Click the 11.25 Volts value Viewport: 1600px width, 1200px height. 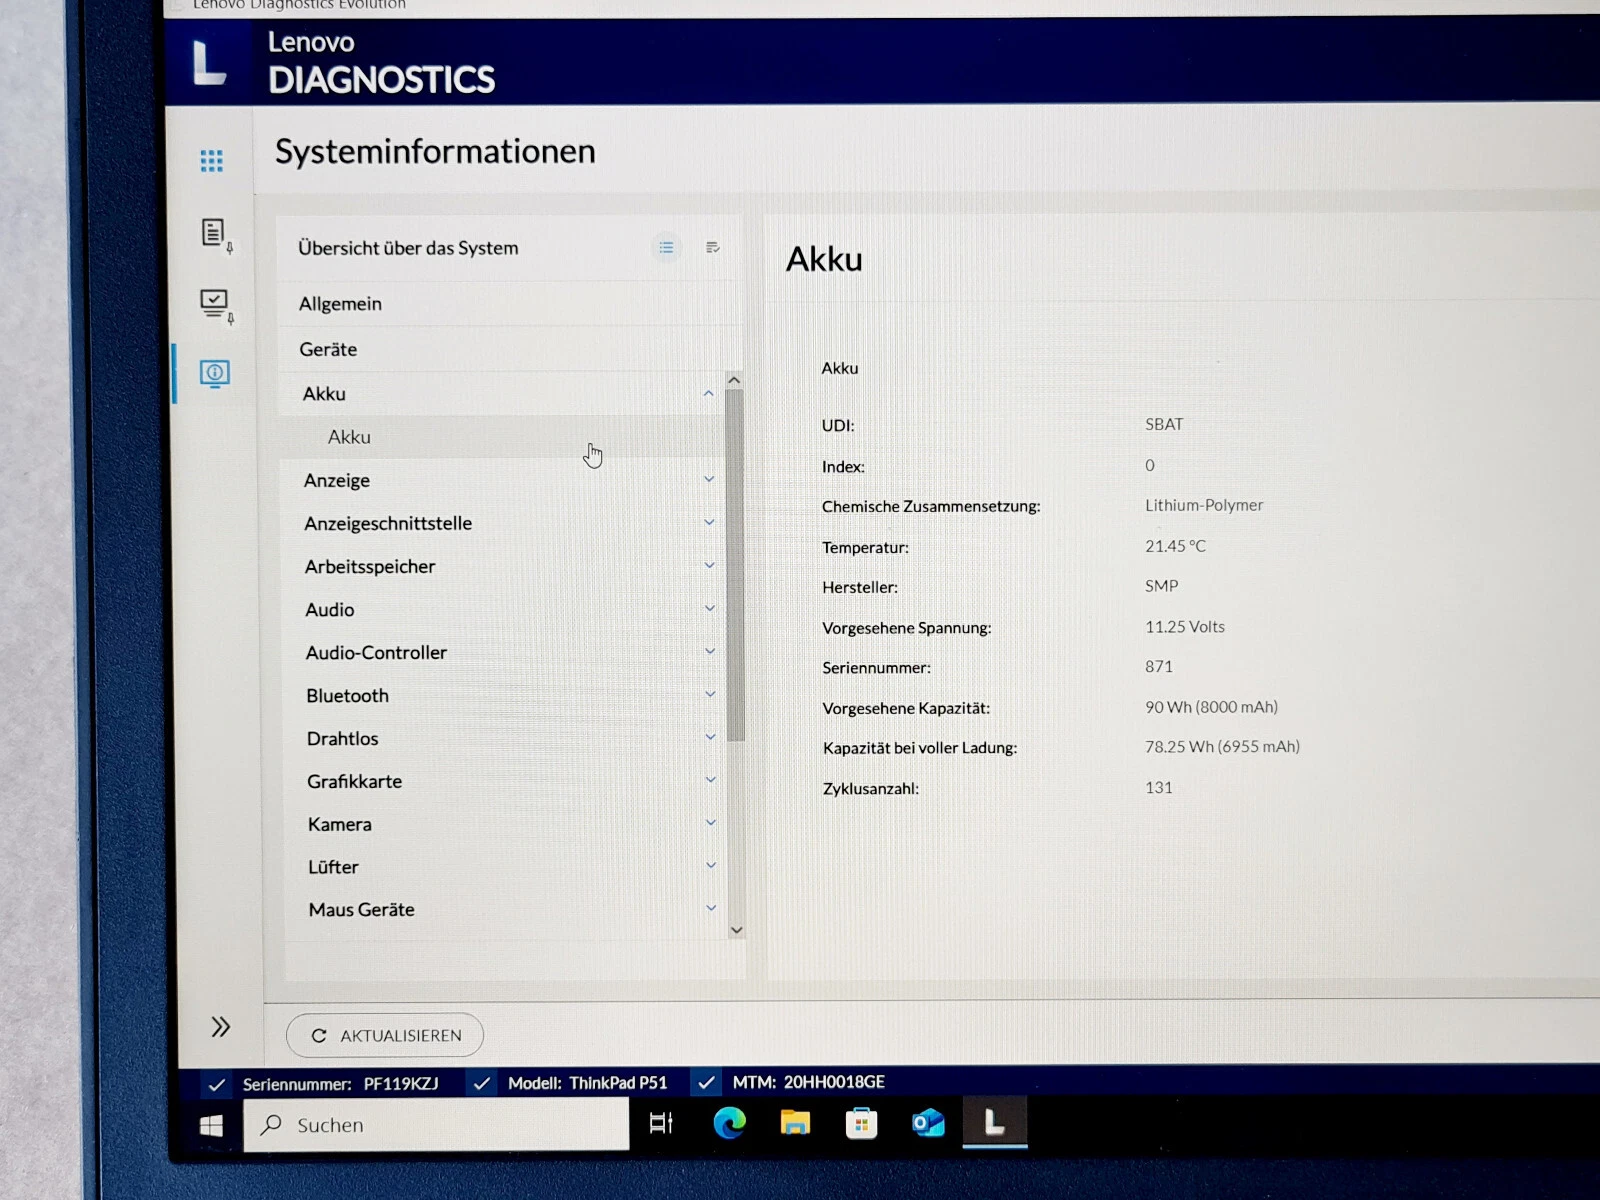[x=1185, y=627]
